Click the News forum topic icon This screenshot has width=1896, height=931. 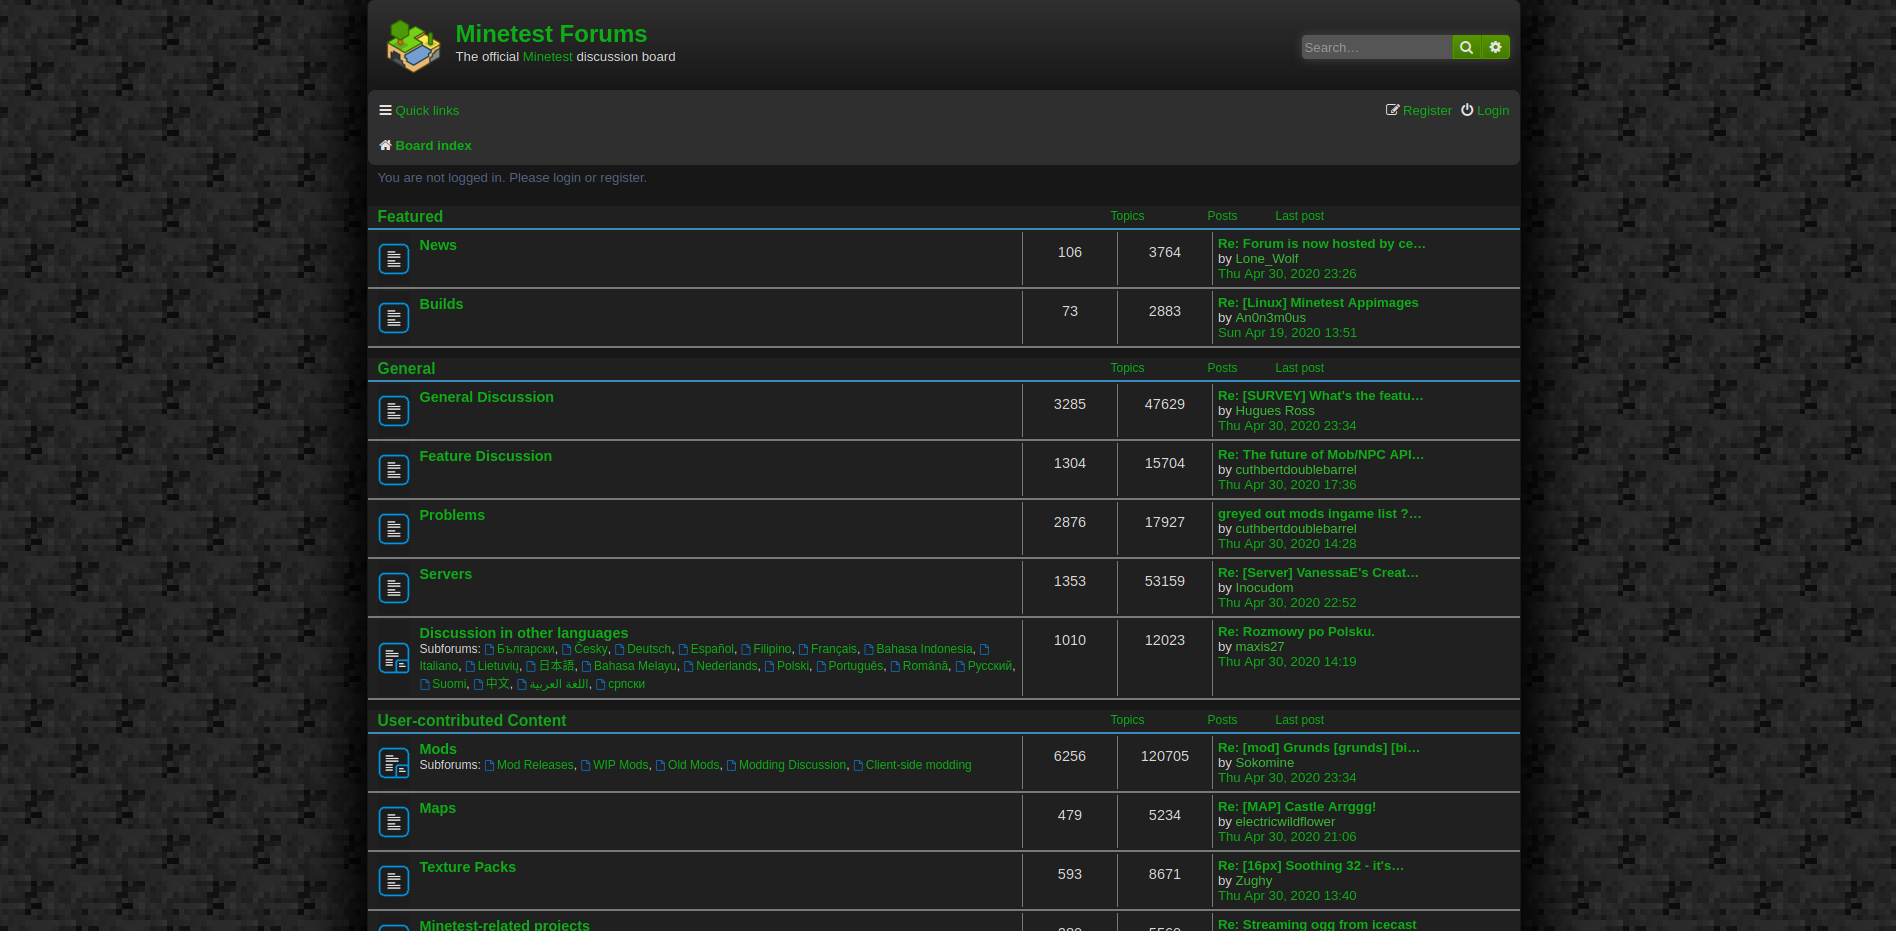click(393, 258)
